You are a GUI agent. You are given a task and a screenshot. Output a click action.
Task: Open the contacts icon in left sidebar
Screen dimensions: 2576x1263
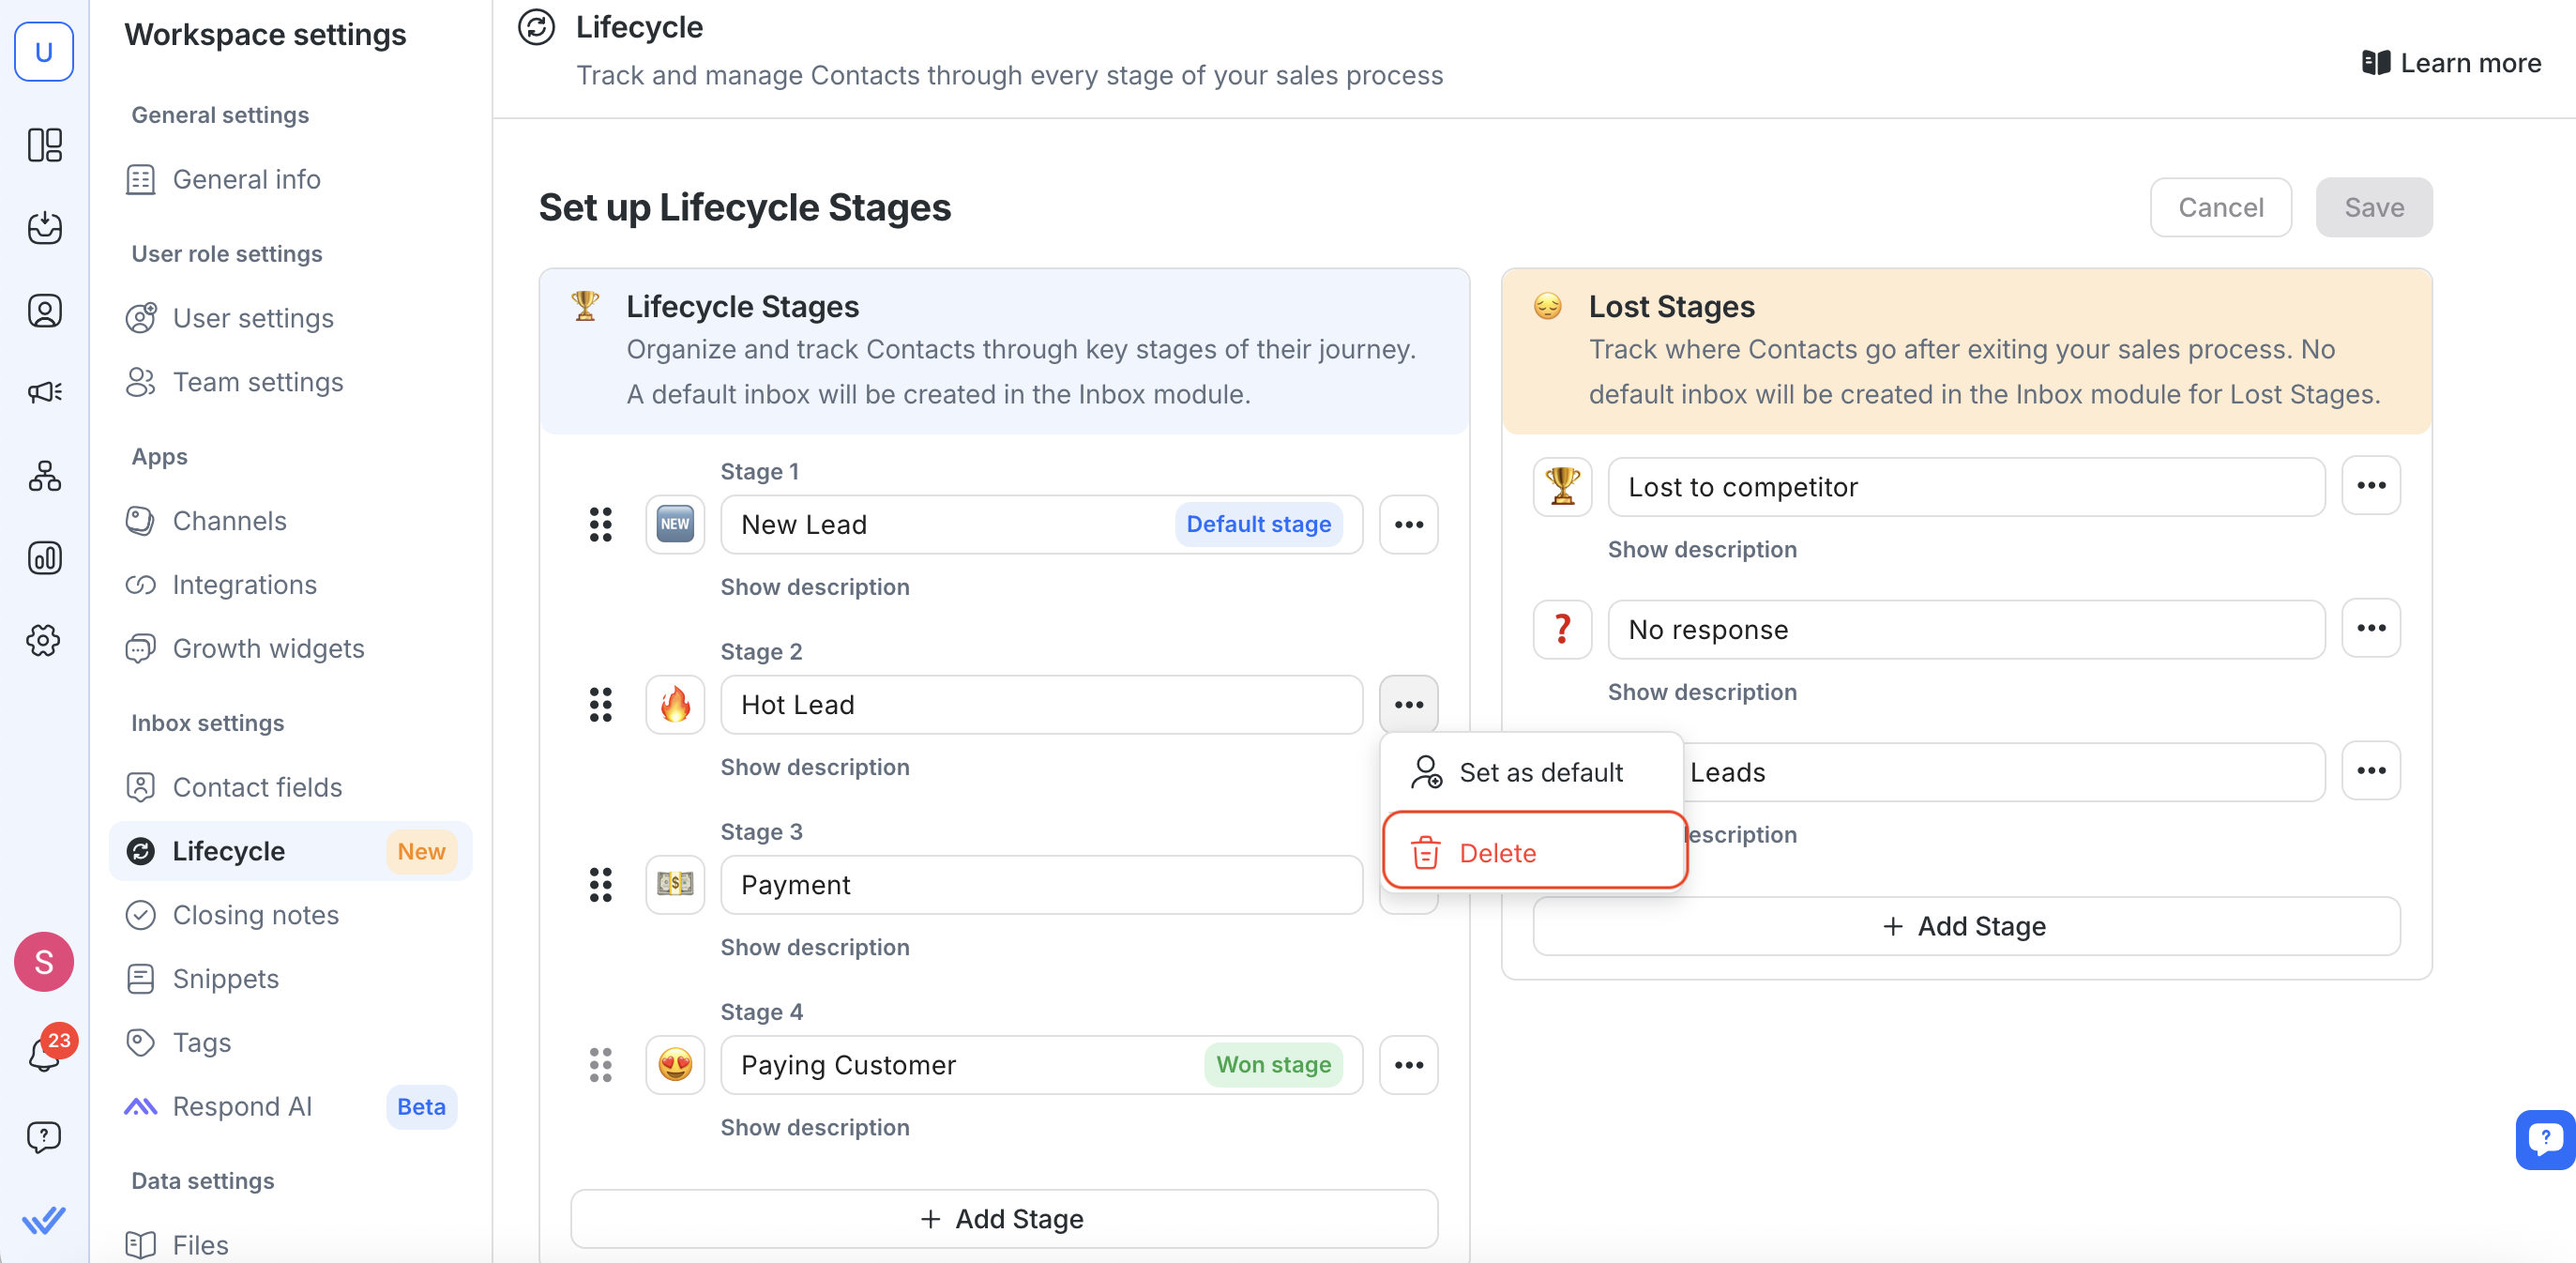click(x=44, y=311)
